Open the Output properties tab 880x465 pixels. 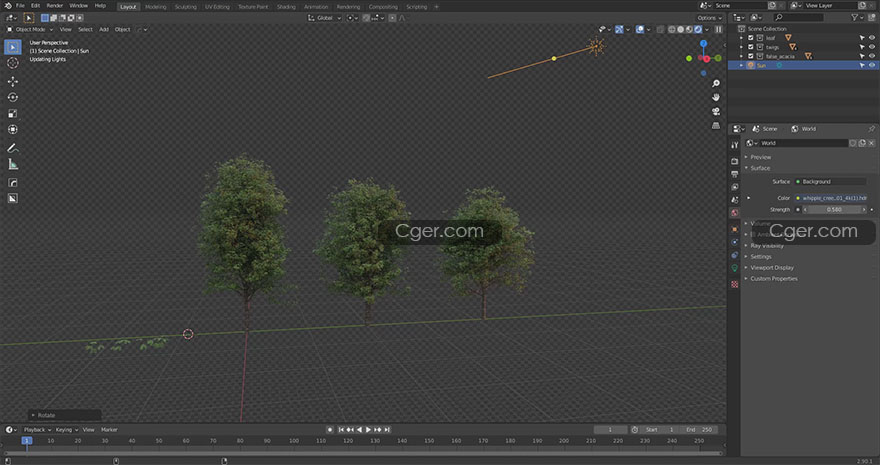click(735, 174)
